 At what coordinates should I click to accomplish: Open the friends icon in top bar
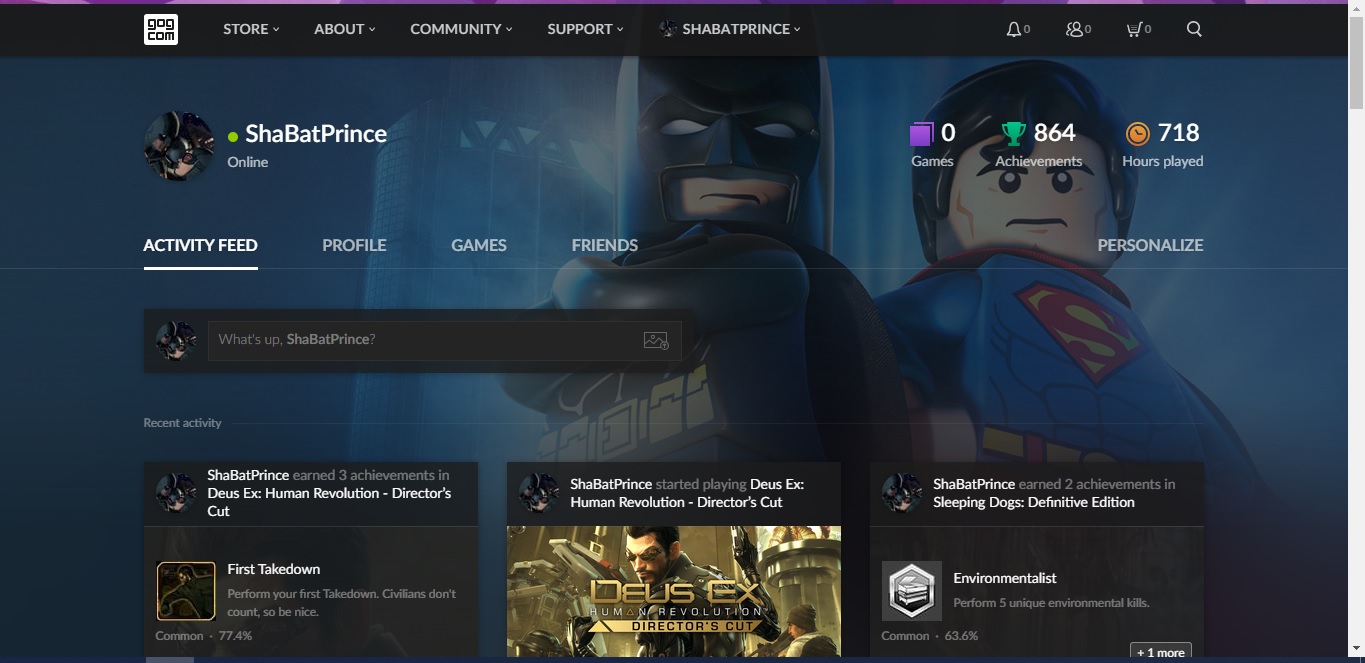1074,29
